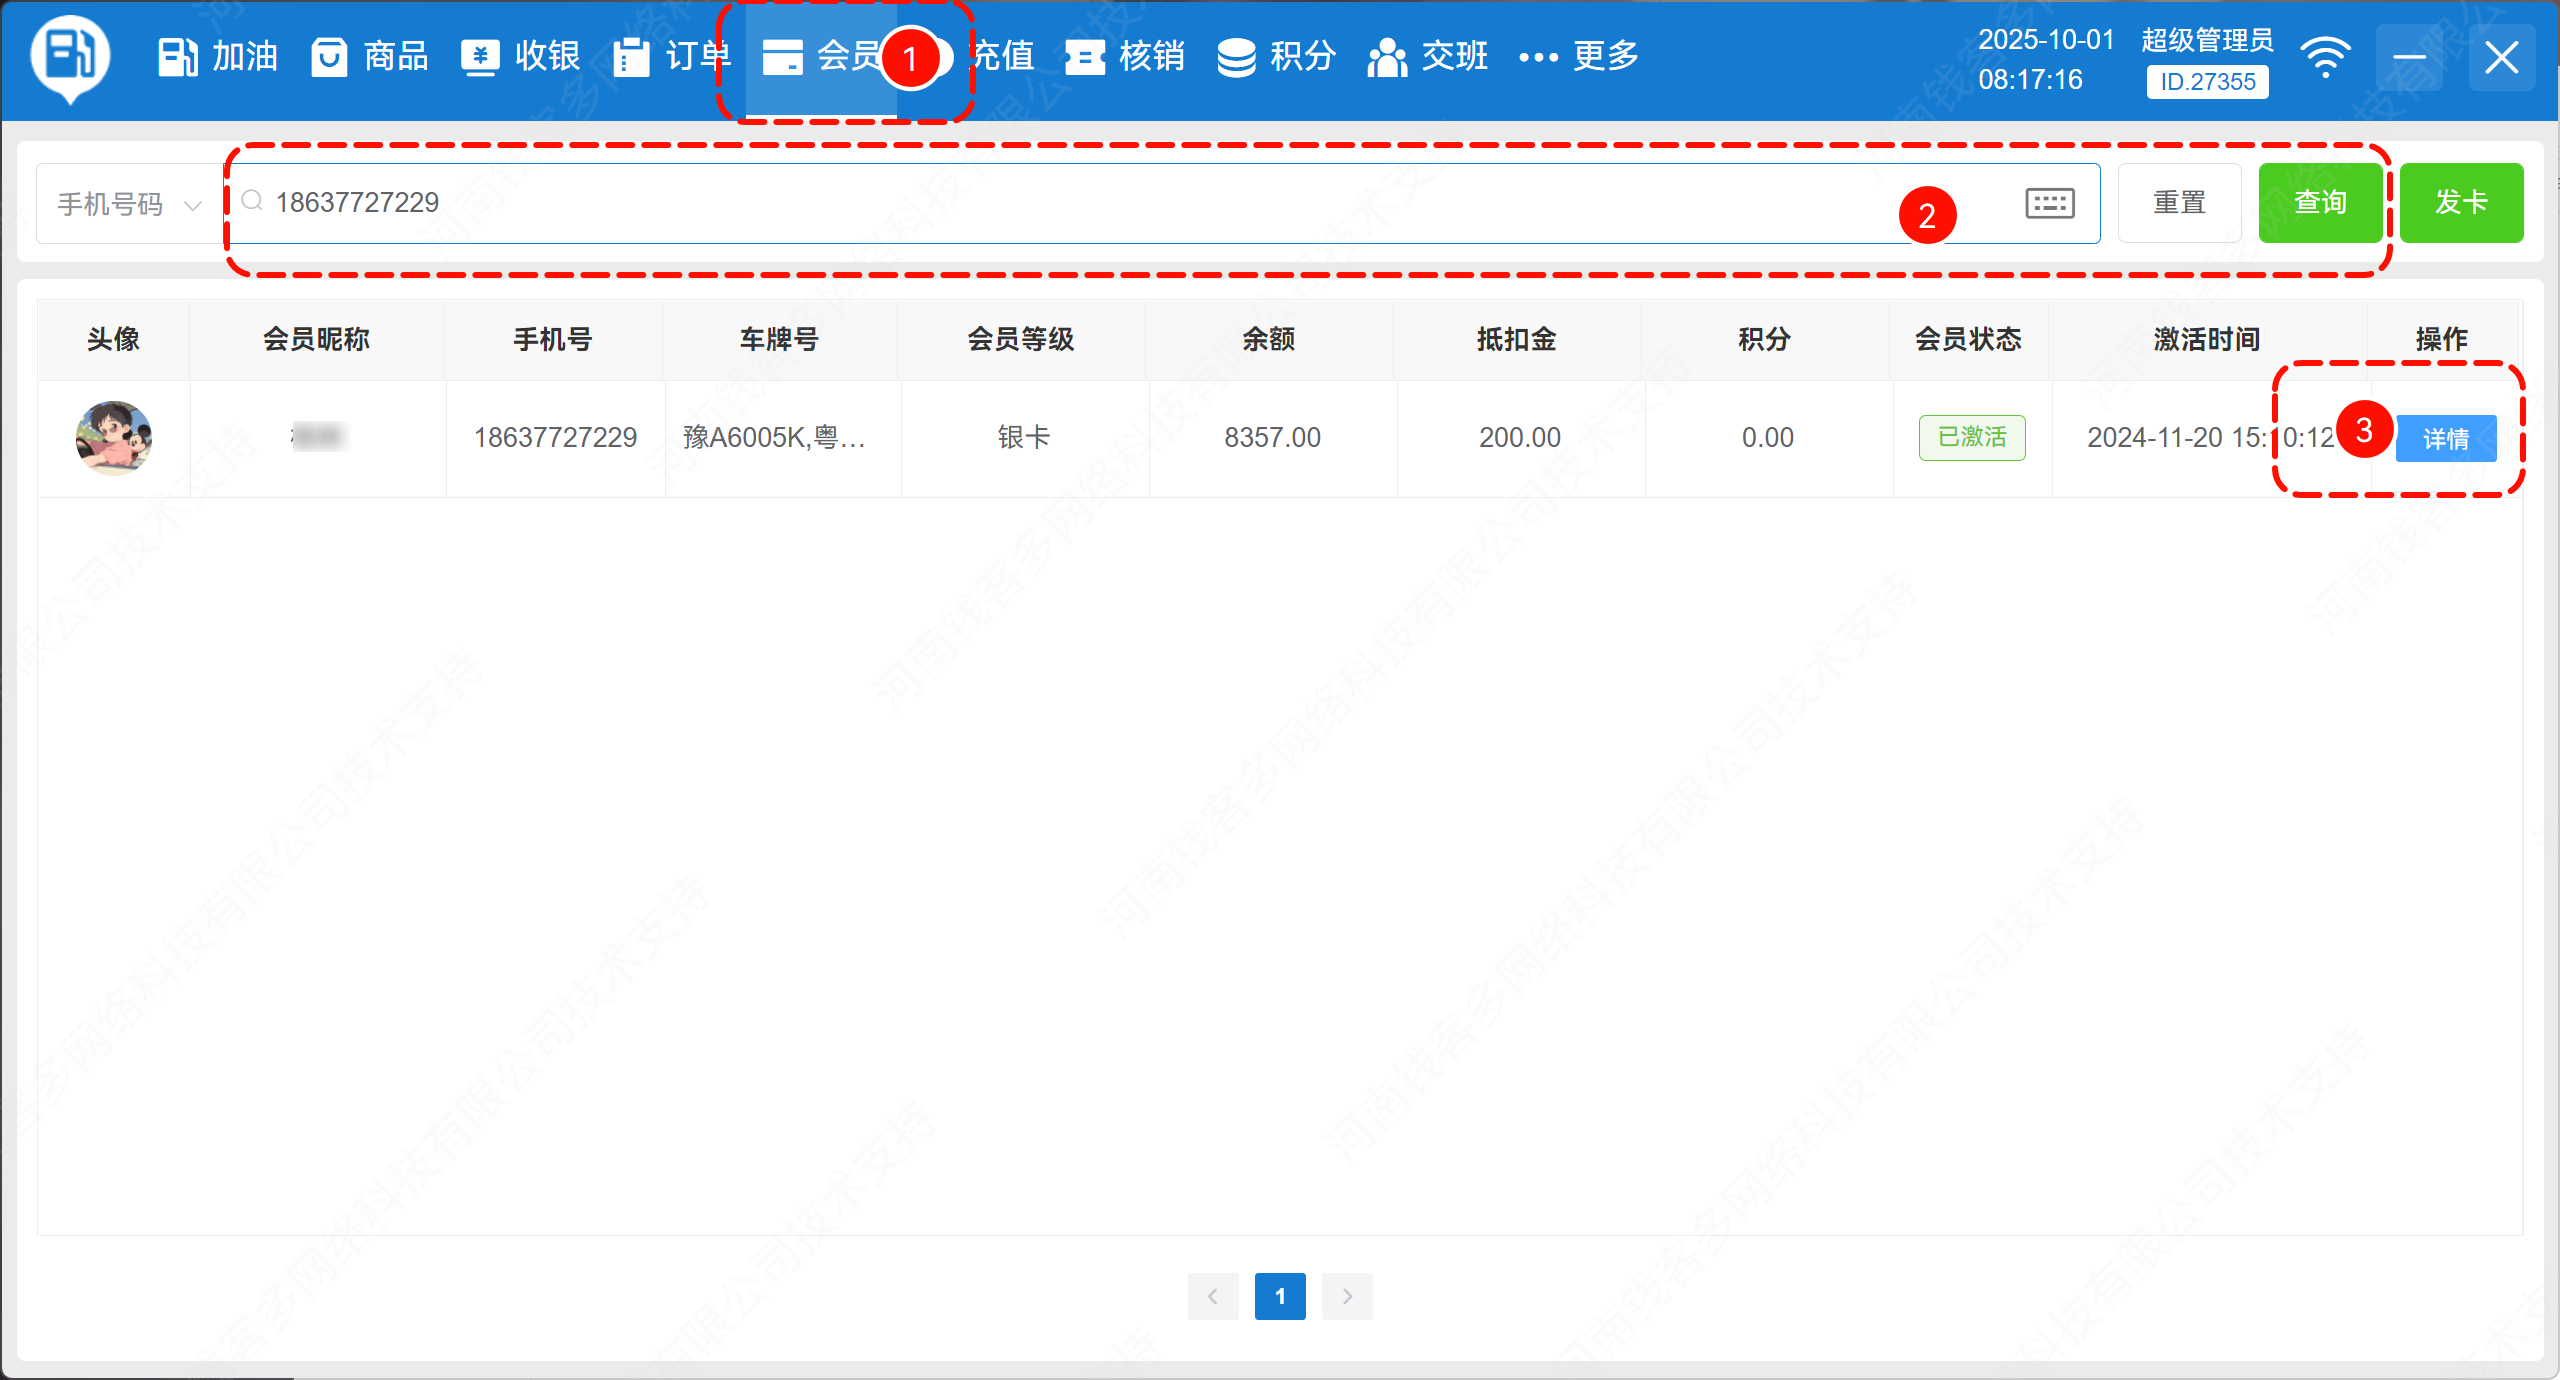Check the WiFi signal status icon
This screenshot has width=2560, height=1380.
pyautogui.click(x=2325, y=57)
